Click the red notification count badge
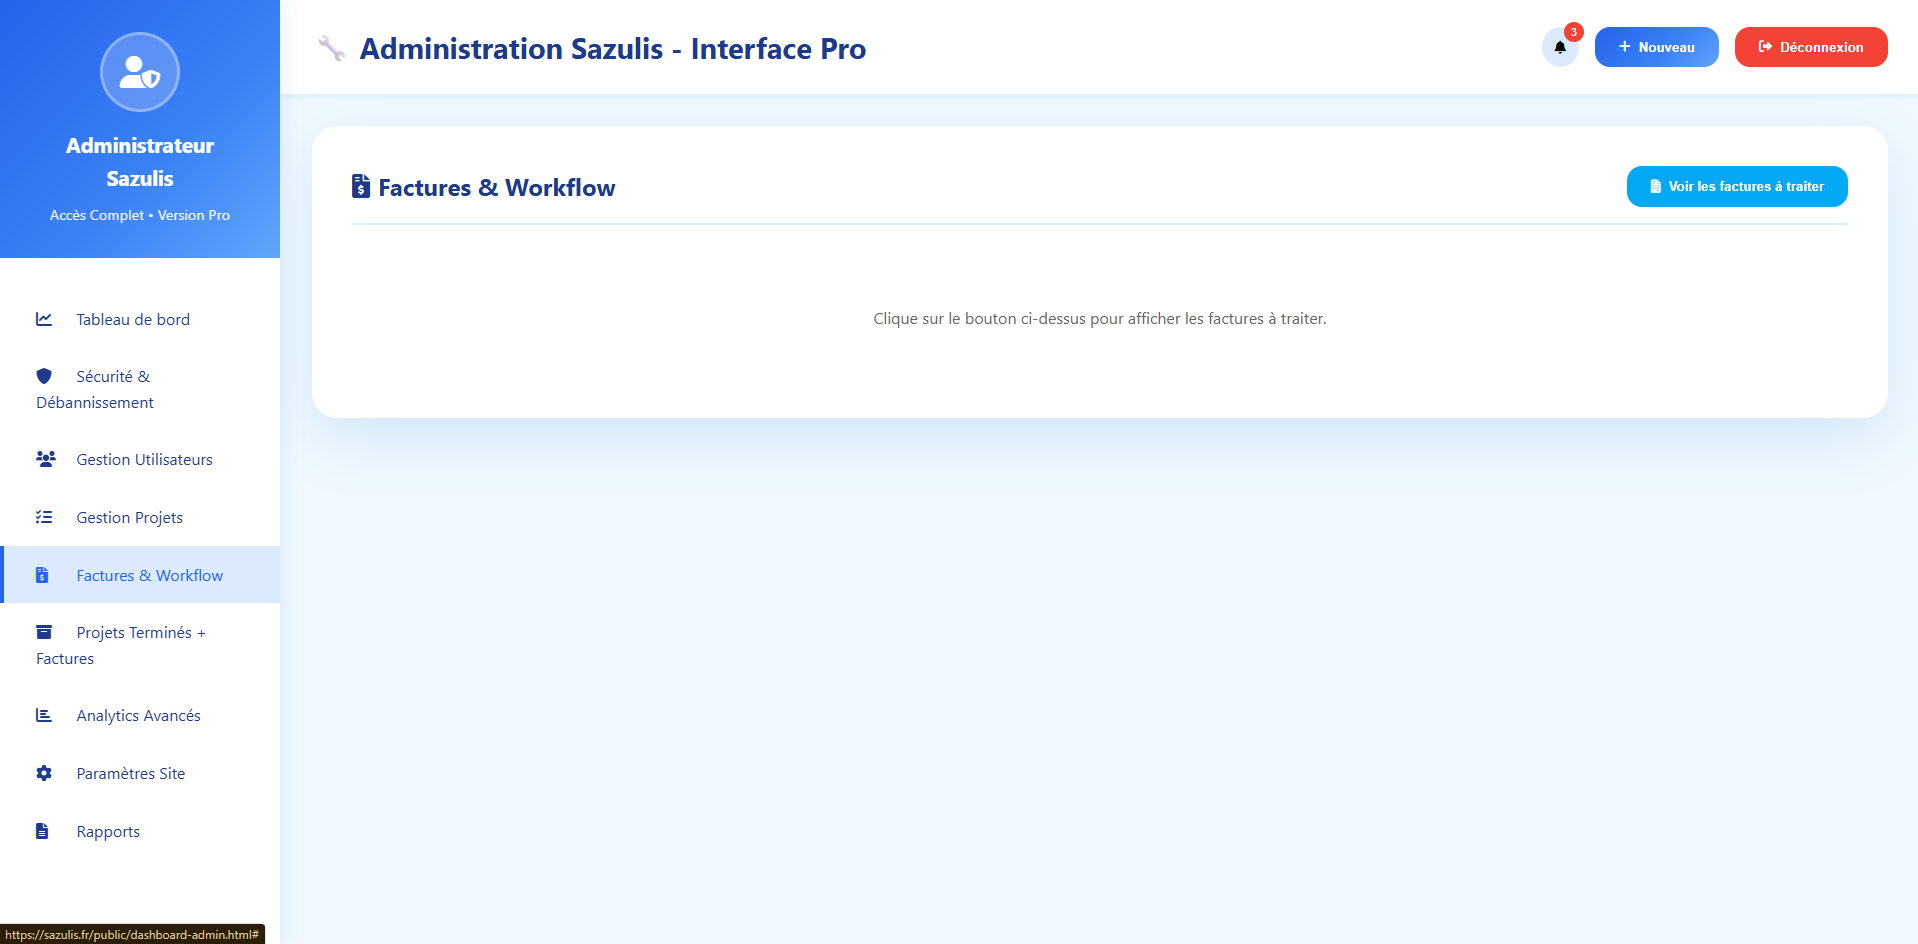The width and height of the screenshot is (1918, 944). click(x=1573, y=32)
